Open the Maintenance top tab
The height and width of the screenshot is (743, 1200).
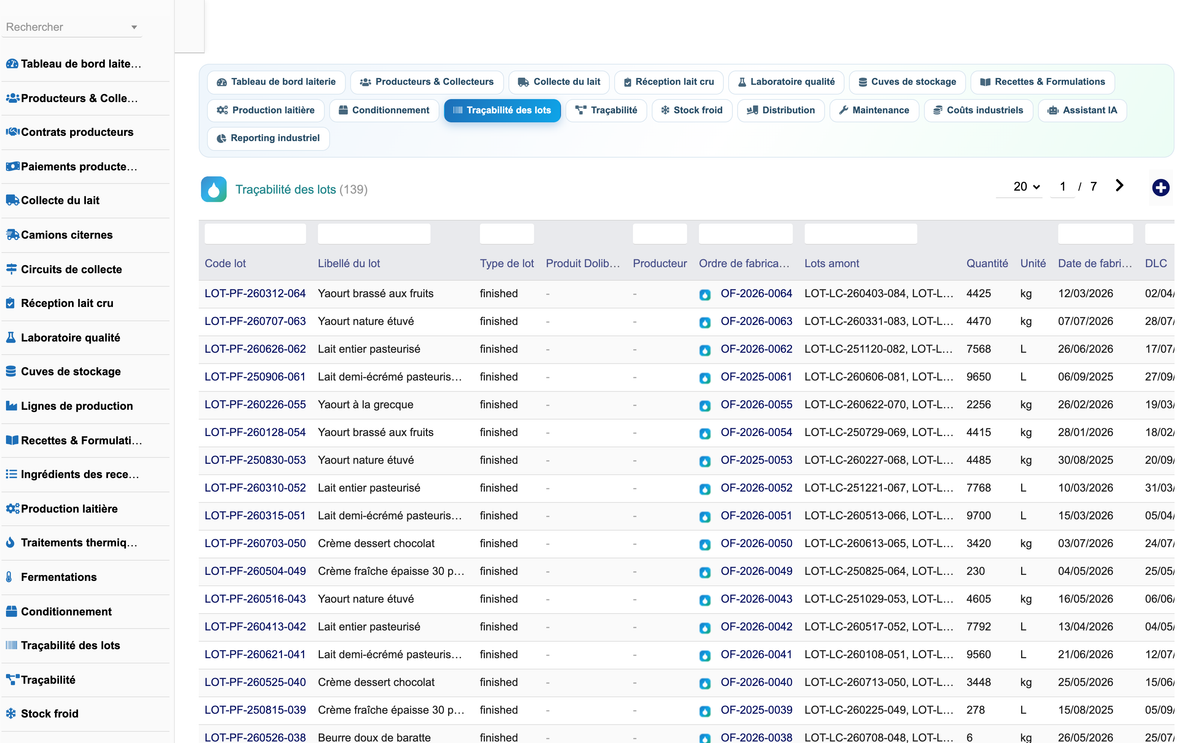(874, 110)
